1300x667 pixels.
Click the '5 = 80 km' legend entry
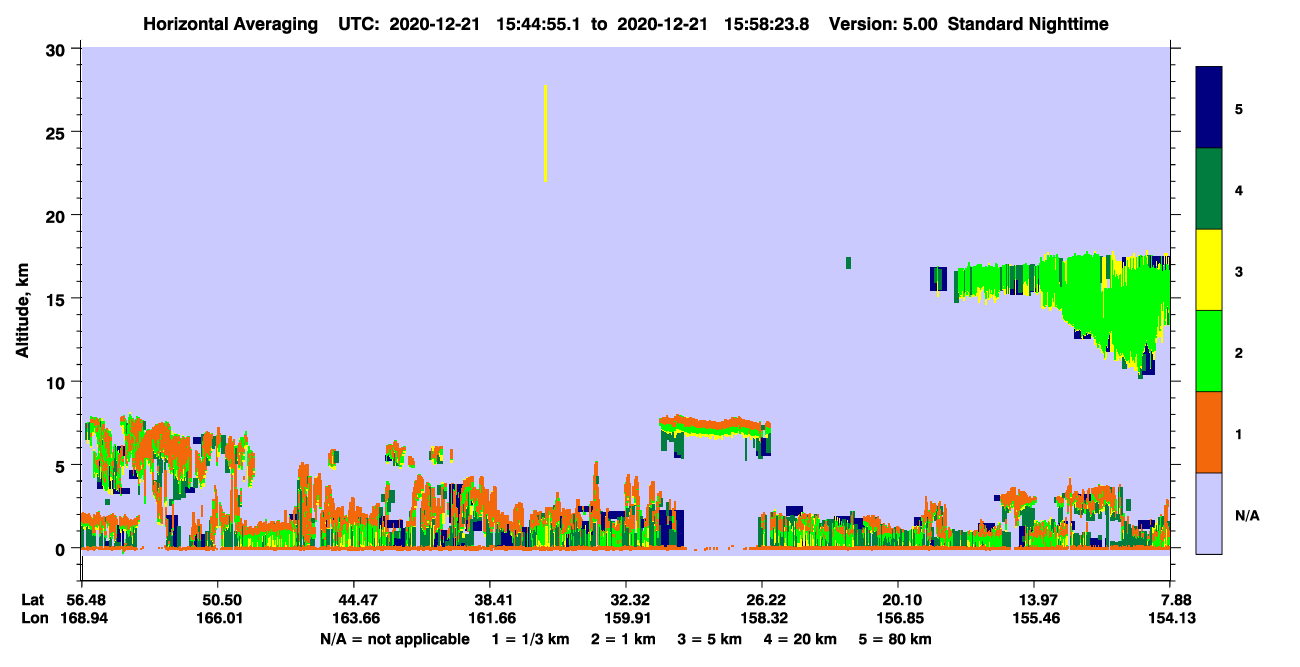pyautogui.click(x=897, y=639)
